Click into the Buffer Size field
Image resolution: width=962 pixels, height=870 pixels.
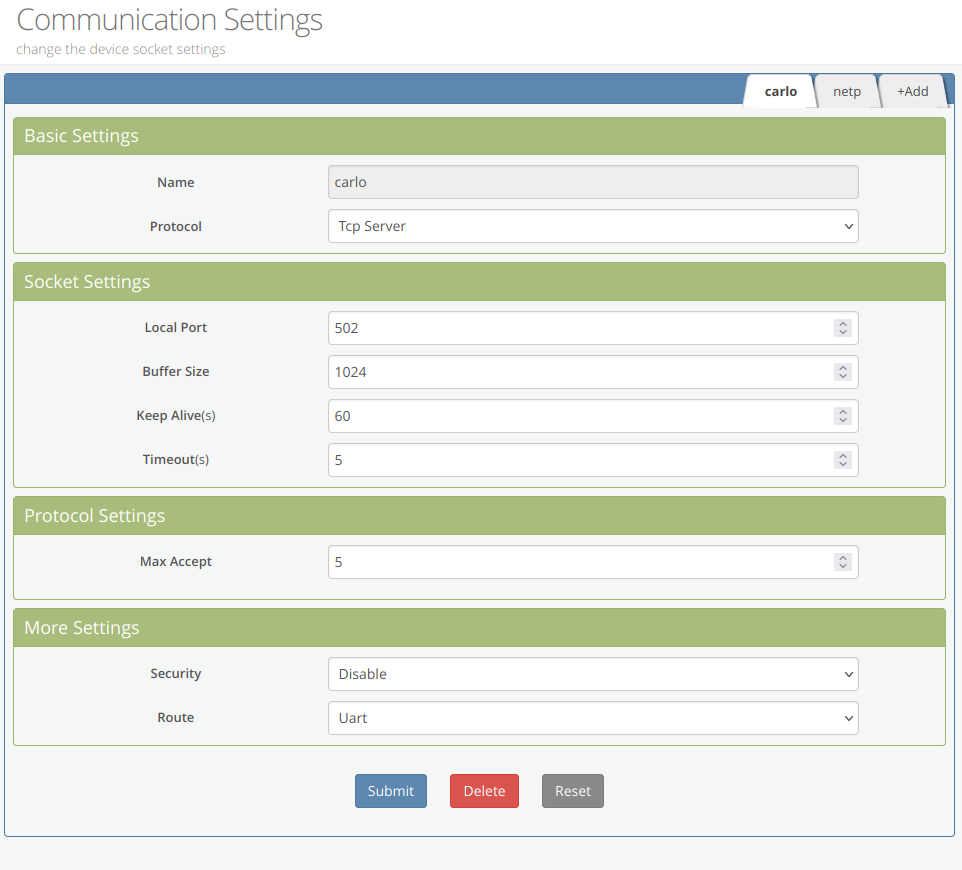(580, 372)
